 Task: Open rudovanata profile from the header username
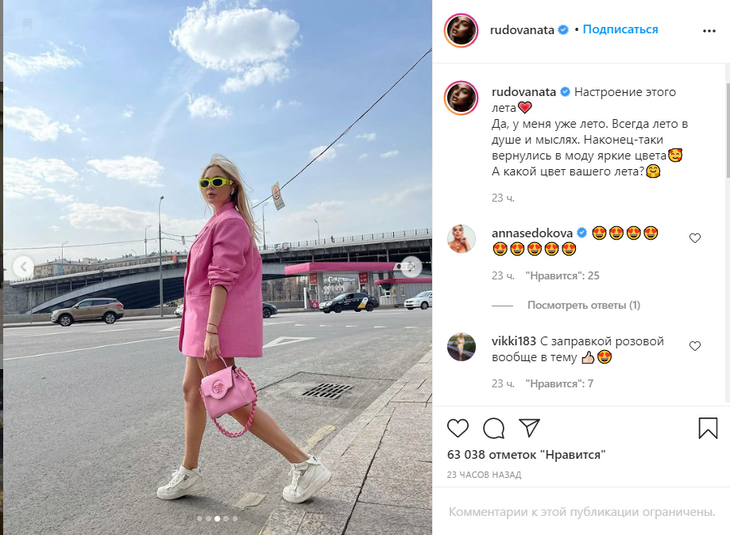[522, 30]
